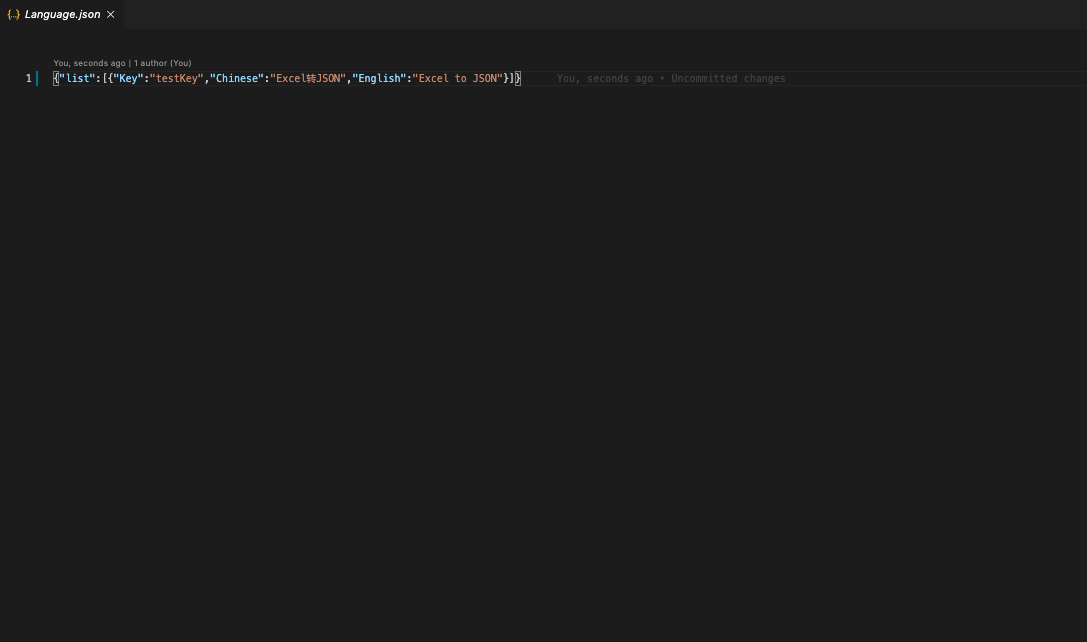Select the "Chinese" property name
Screen dimensions: 1087x642
click(237, 78)
